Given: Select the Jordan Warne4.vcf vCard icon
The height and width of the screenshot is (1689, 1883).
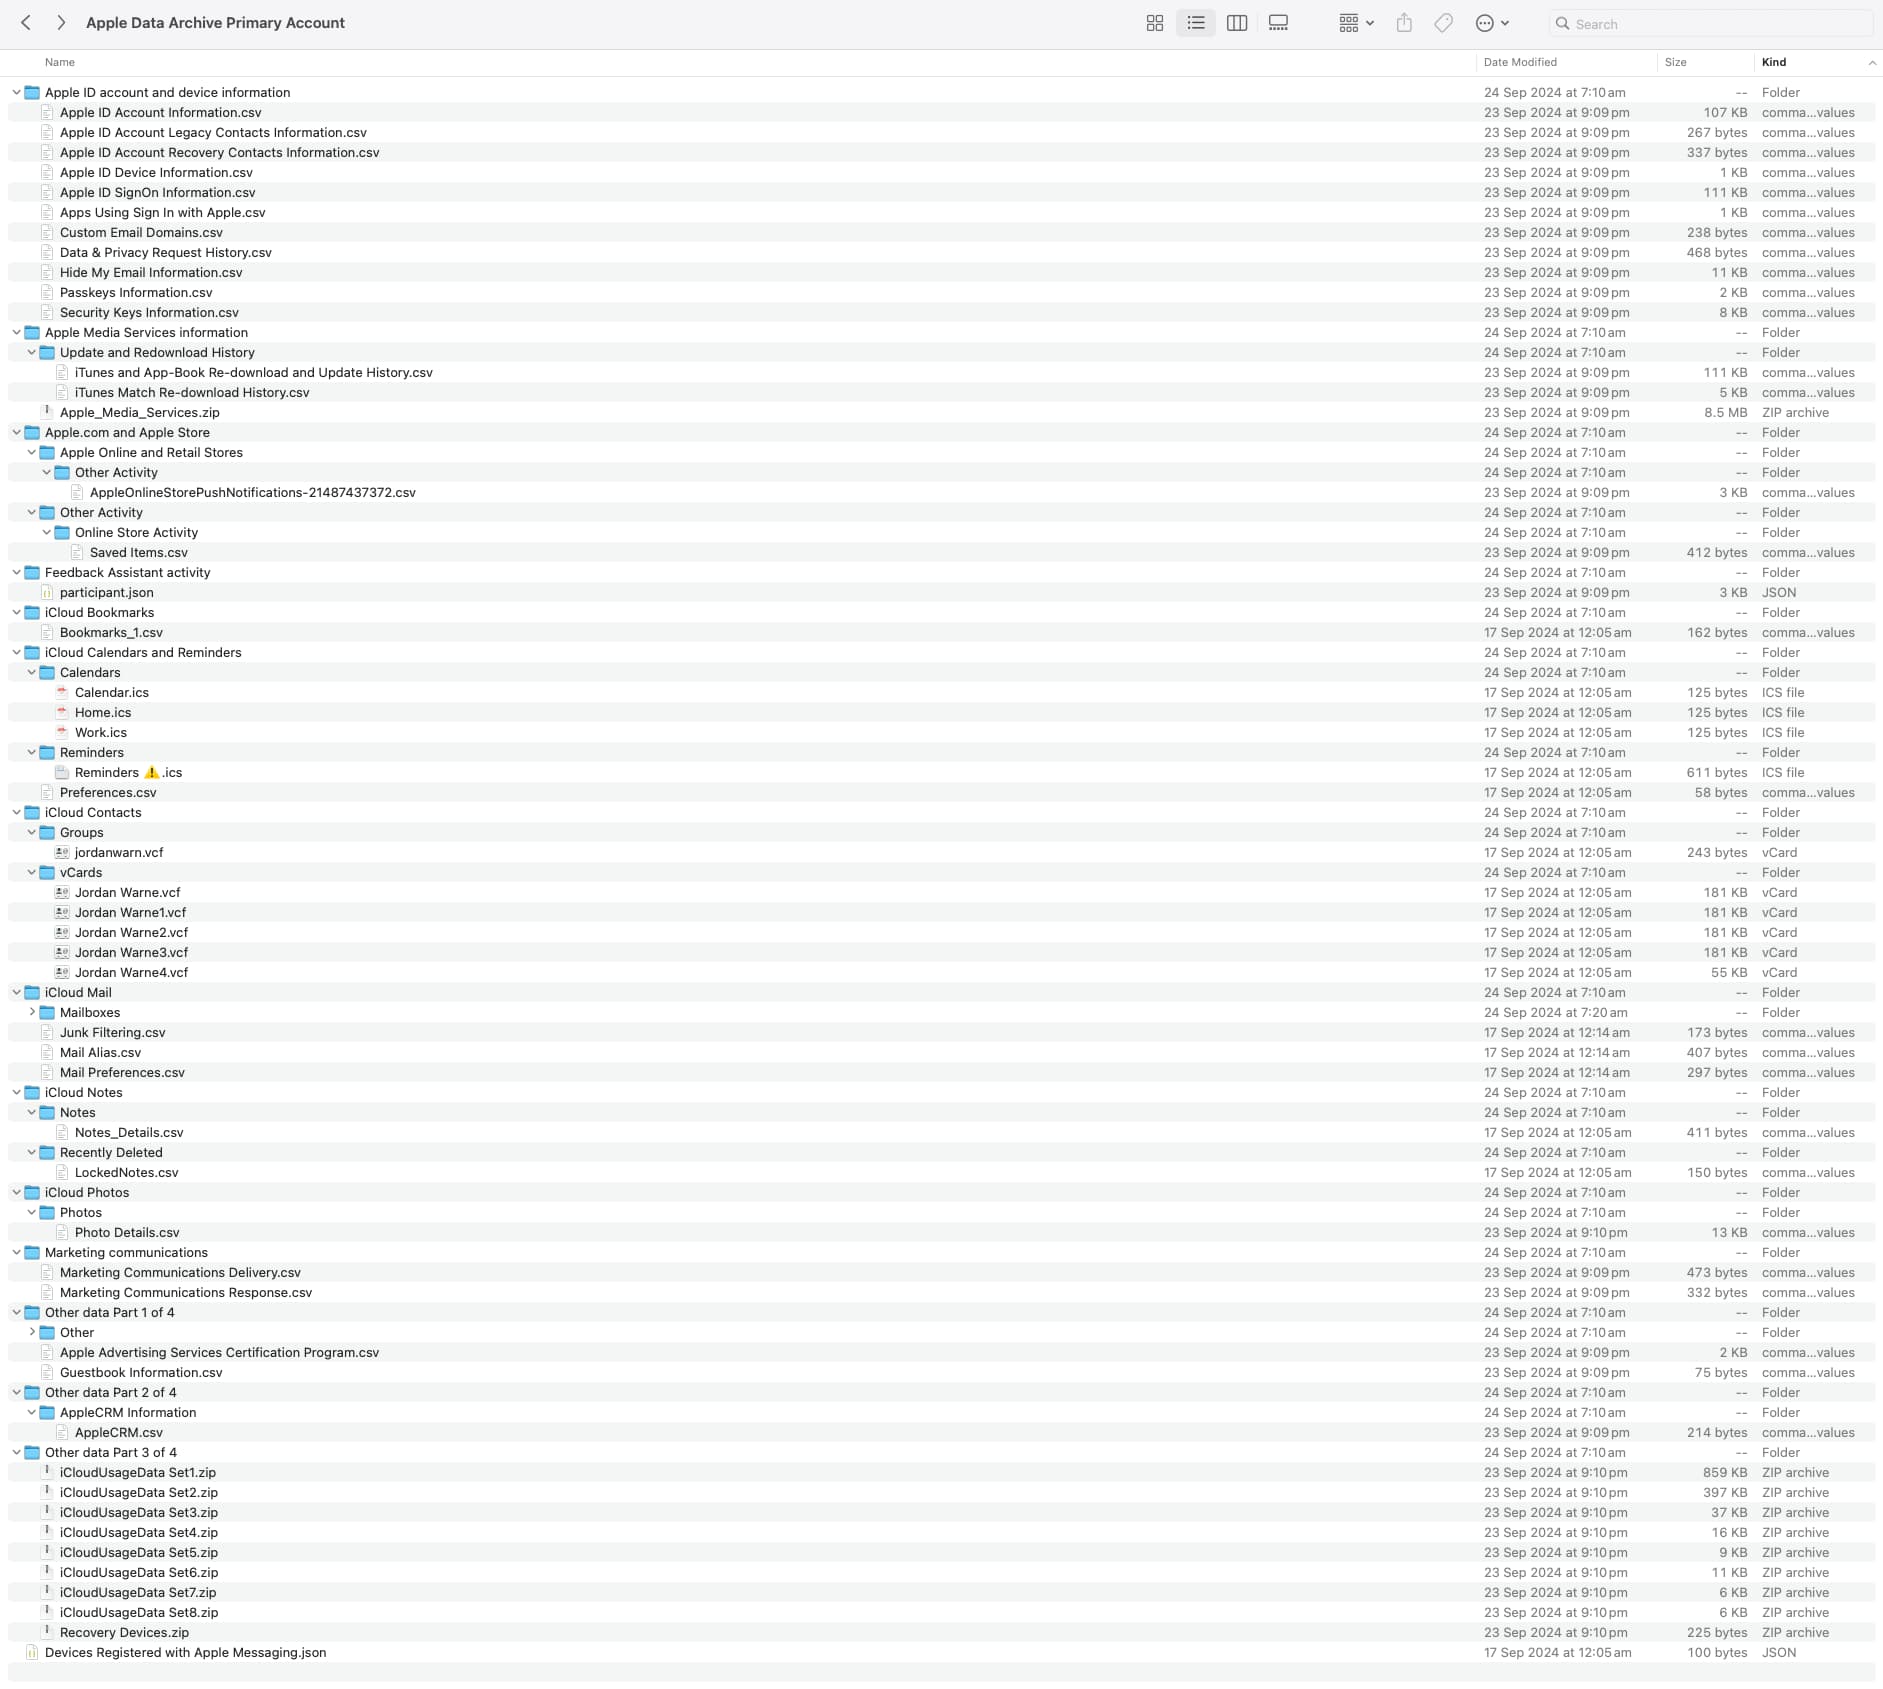Looking at the screenshot, I should click(62, 972).
